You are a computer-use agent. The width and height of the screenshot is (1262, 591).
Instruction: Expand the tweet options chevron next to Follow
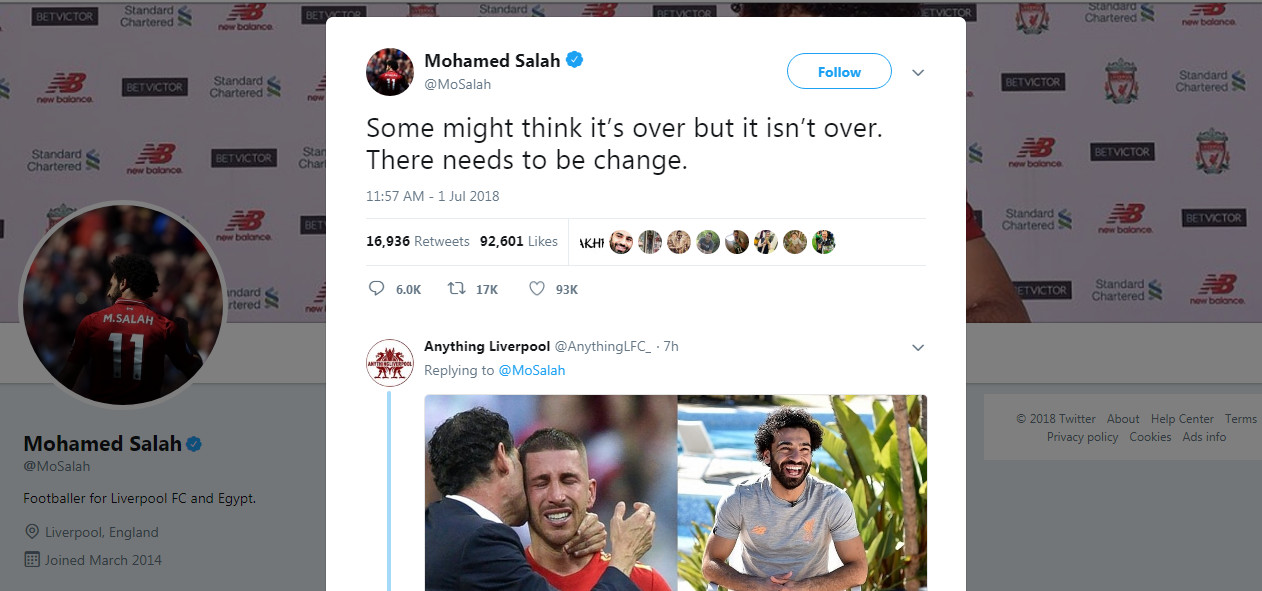pos(918,73)
